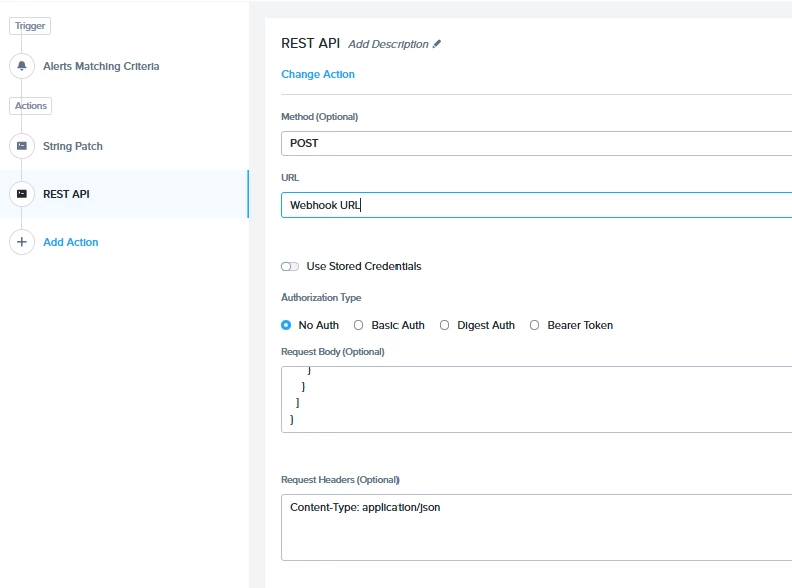Click the String Patch step icon
792x588 pixels.
click(x=22, y=146)
